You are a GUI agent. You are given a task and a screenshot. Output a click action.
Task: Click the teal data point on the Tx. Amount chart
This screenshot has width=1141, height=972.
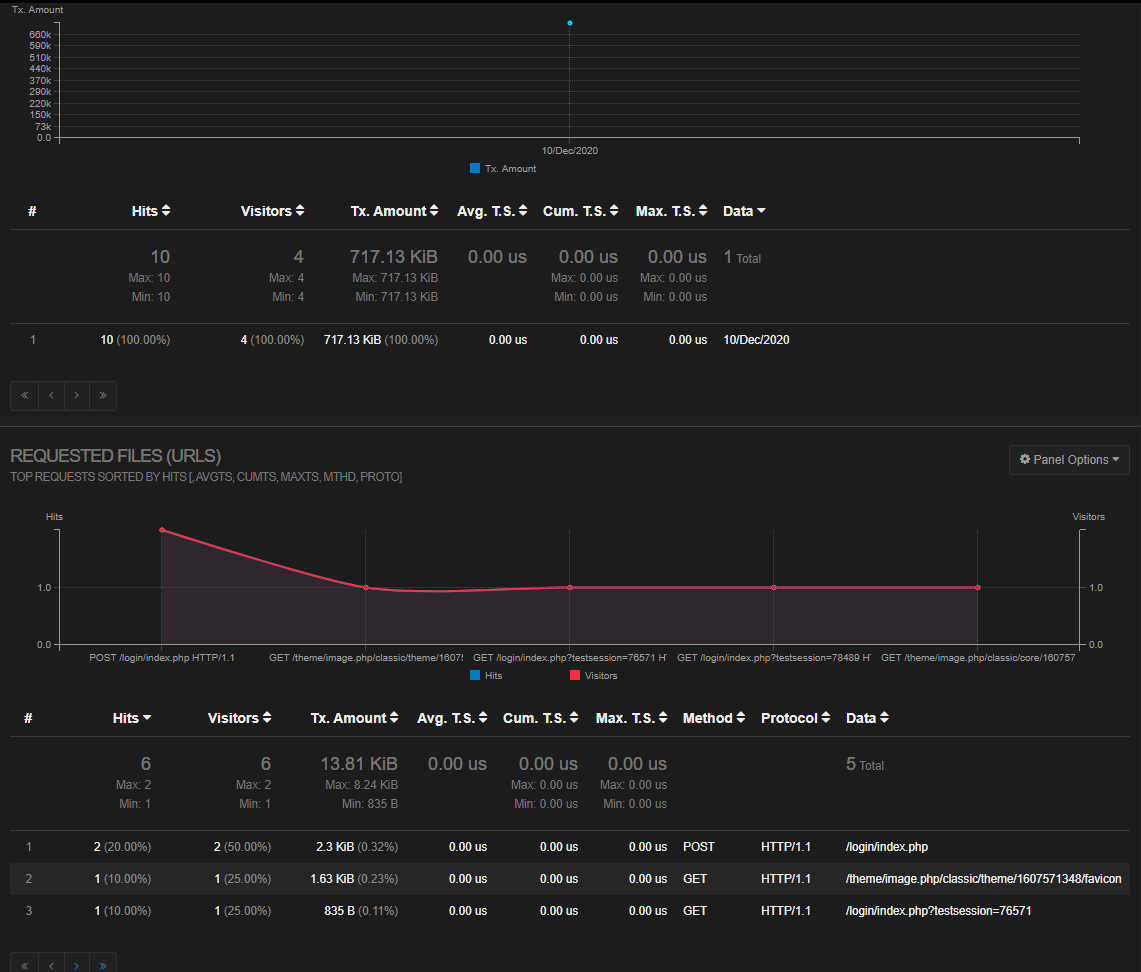(569, 22)
